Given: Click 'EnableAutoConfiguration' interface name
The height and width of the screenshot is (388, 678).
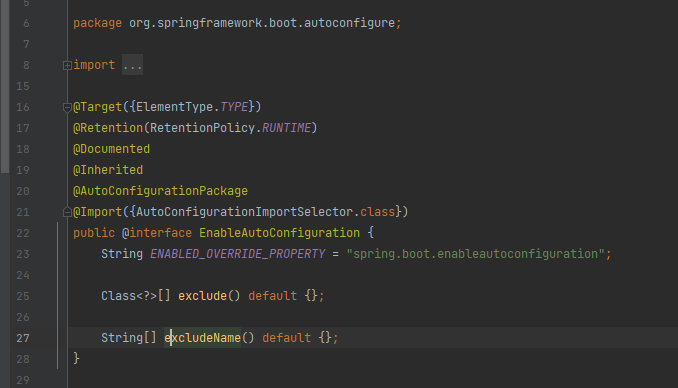Looking at the screenshot, I should coord(279,233).
